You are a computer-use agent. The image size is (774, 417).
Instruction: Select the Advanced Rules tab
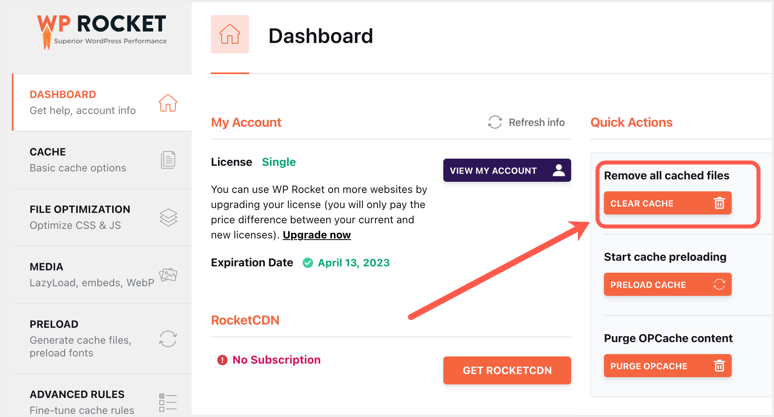pos(80,402)
